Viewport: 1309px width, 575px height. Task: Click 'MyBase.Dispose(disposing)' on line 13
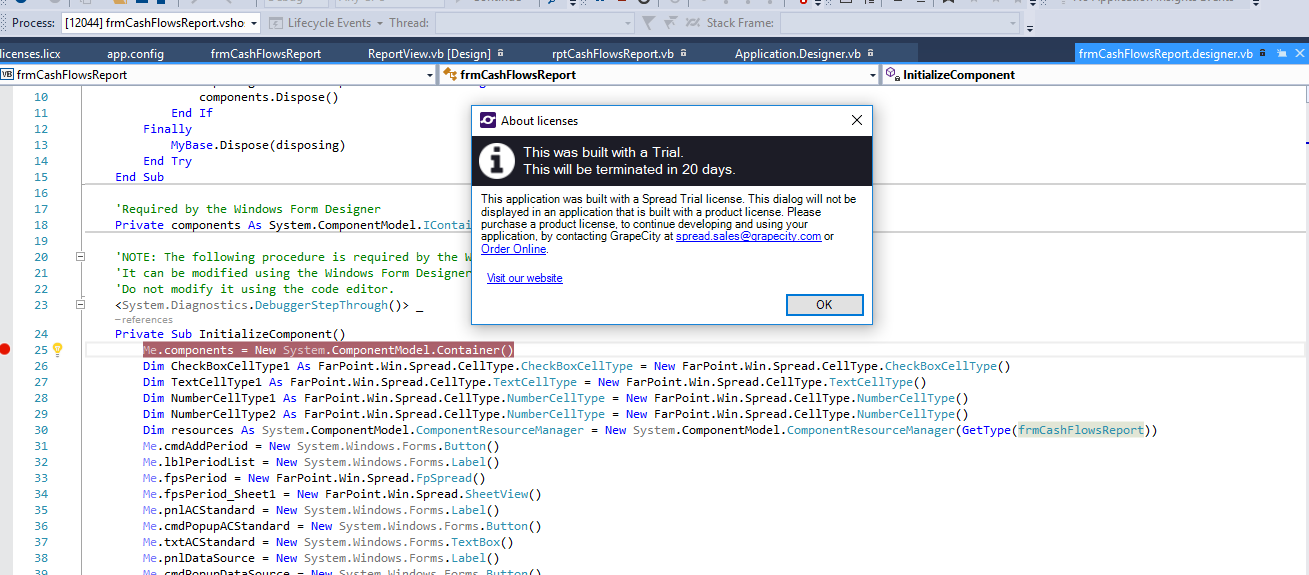258,145
